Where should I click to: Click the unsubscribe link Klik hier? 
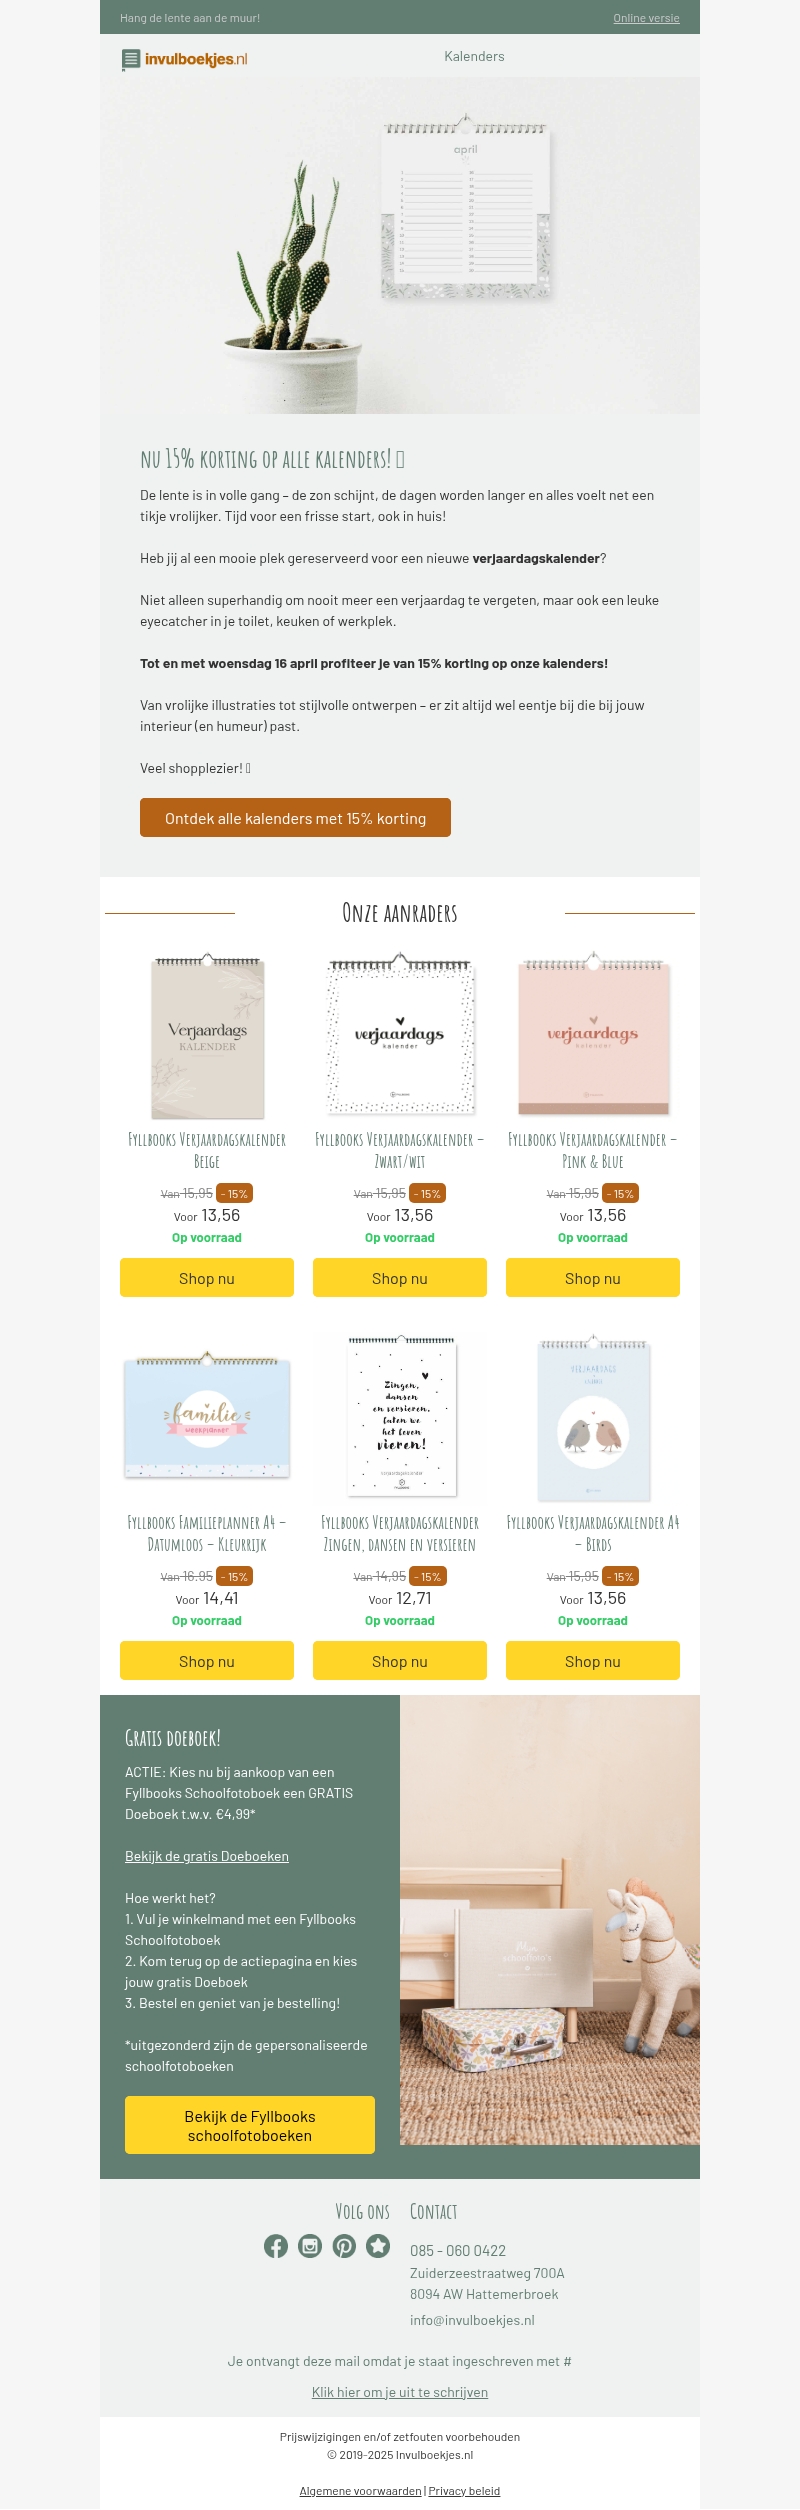400,2392
